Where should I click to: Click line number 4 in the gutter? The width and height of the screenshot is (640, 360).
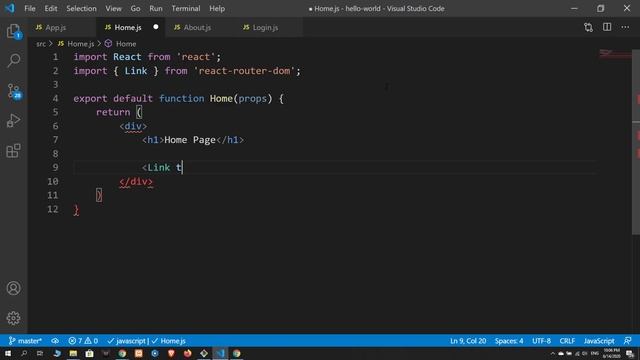pyautogui.click(x=56, y=98)
